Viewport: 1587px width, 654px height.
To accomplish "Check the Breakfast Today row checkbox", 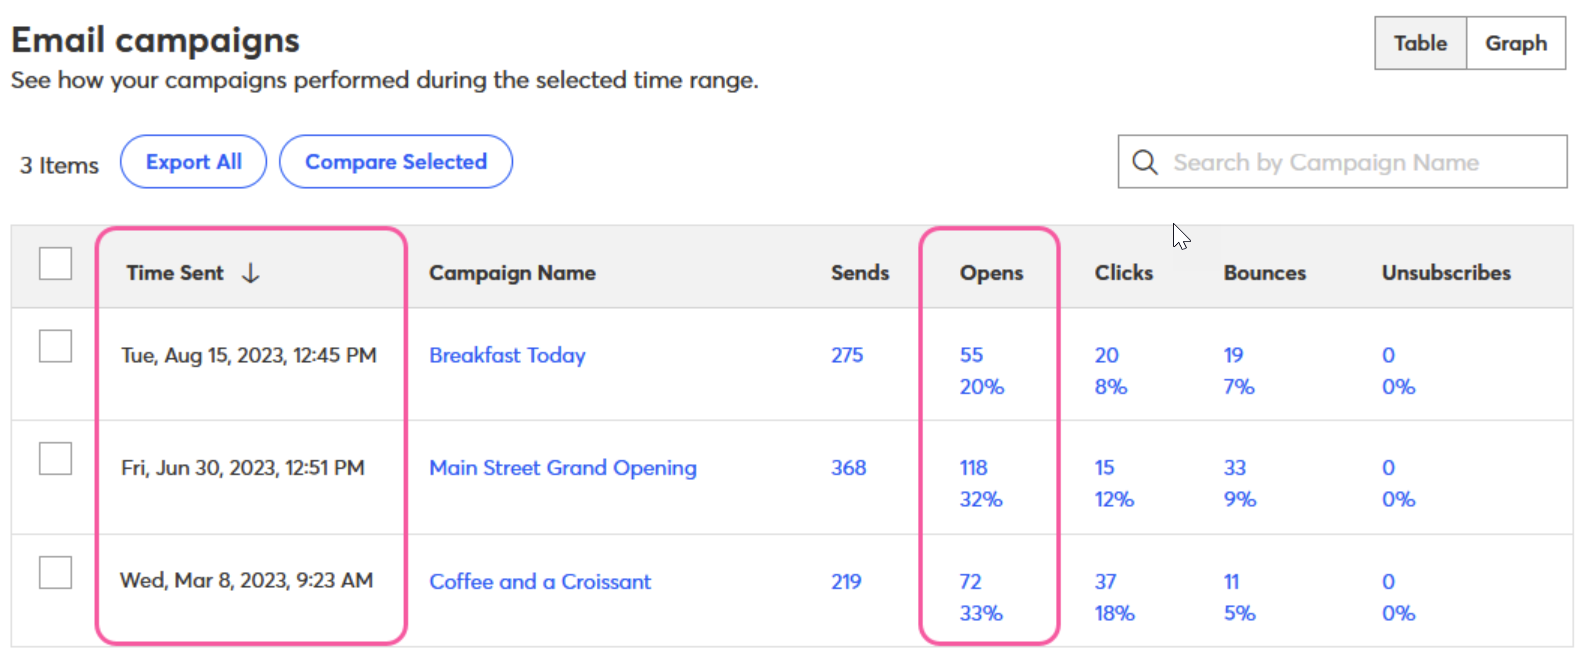I will (55, 346).
